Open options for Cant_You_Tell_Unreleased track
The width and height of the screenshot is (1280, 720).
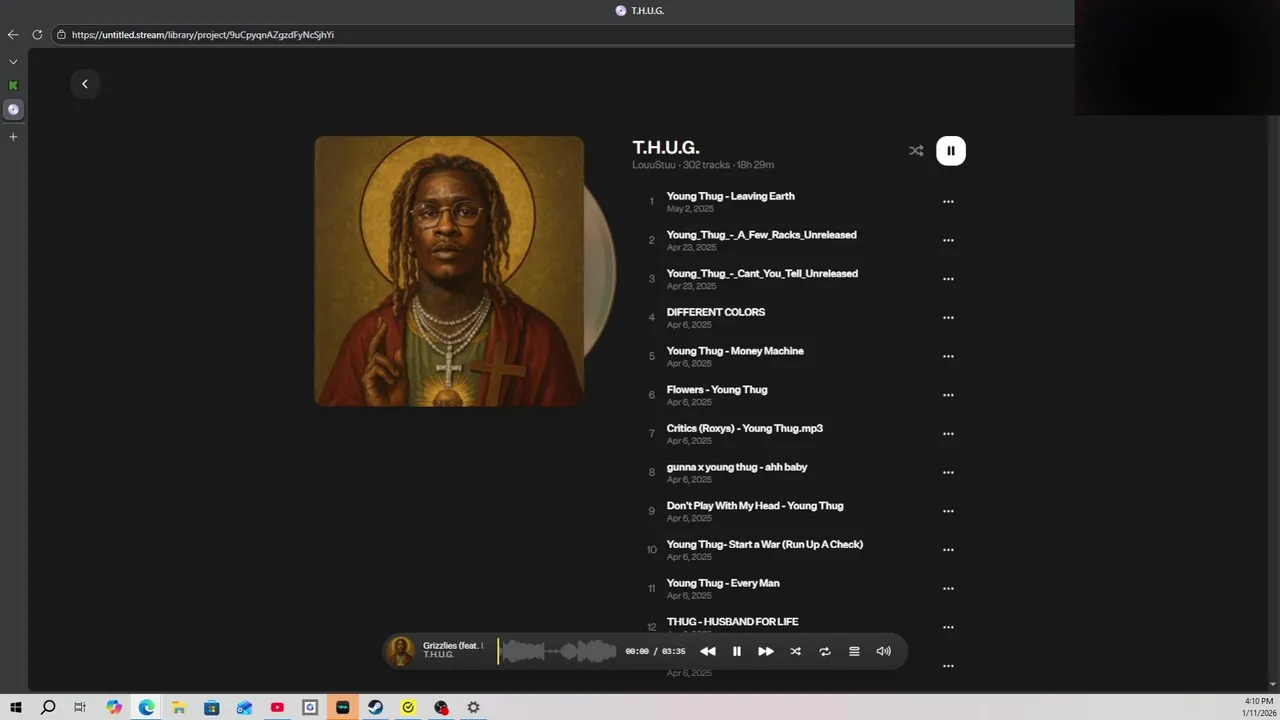click(948, 279)
